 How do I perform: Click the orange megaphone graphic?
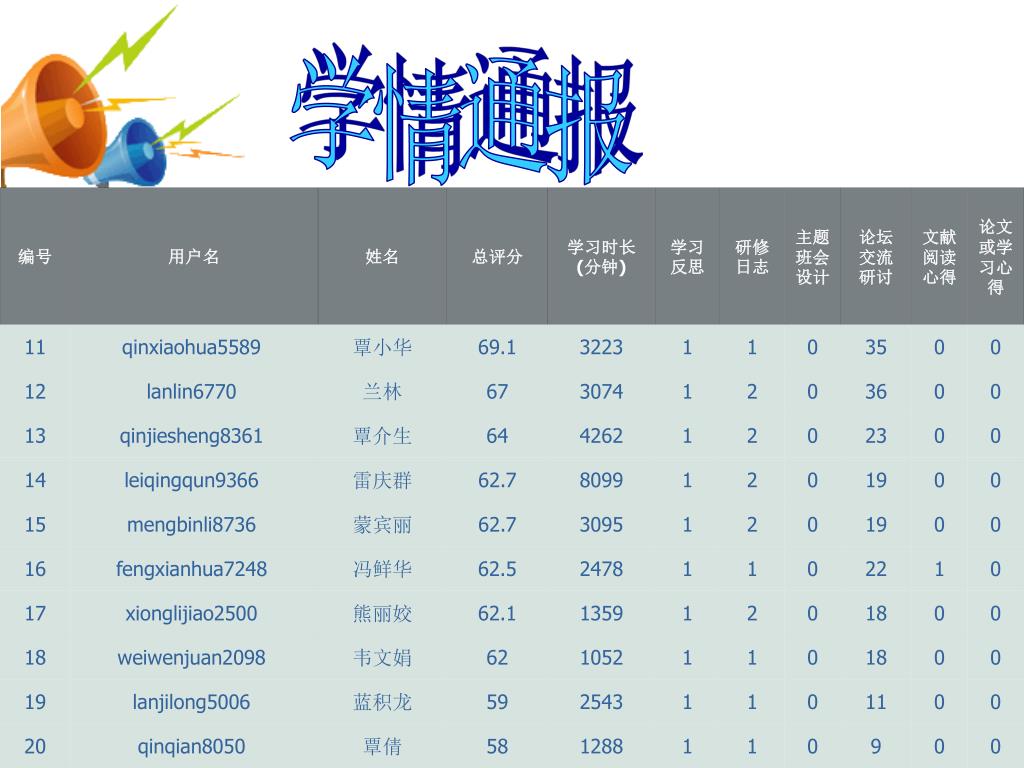coord(56,118)
